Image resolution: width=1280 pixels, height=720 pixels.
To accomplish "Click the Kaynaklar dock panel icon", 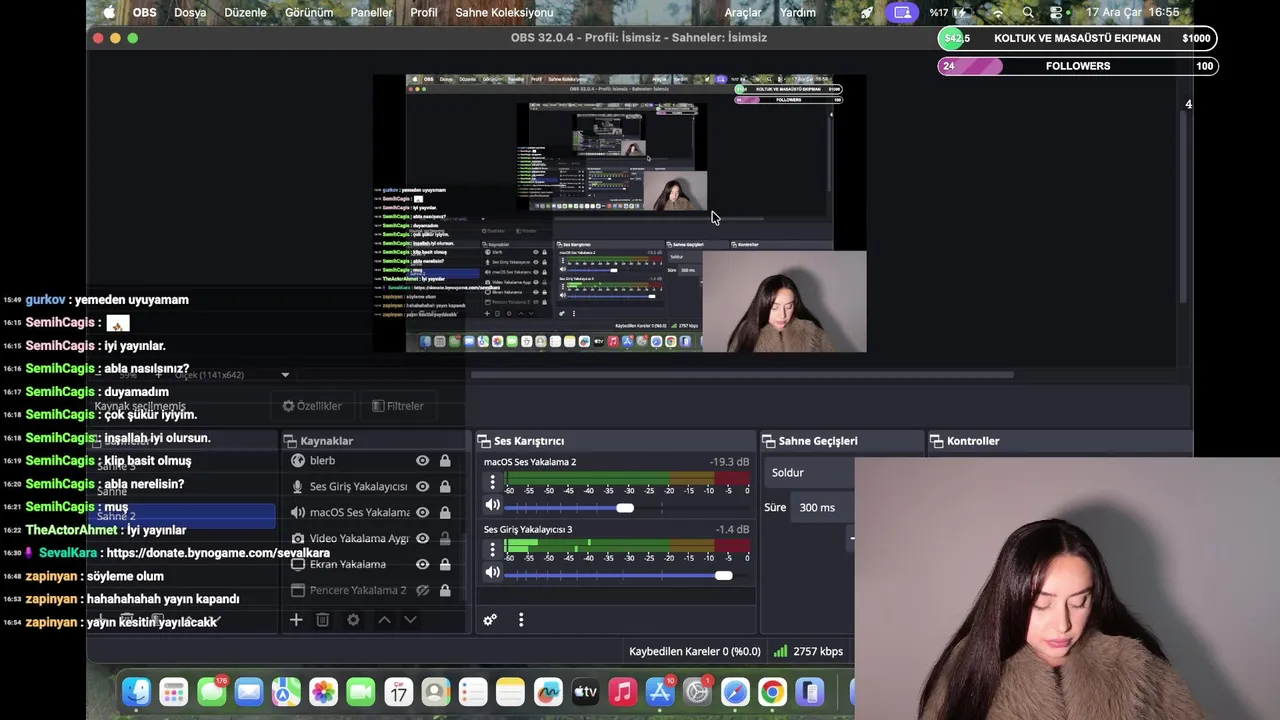I will pyautogui.click(x=290, y=441).
